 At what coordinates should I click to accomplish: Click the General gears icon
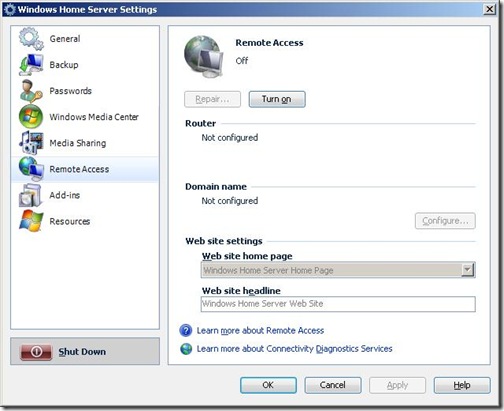tap(31, 39)
